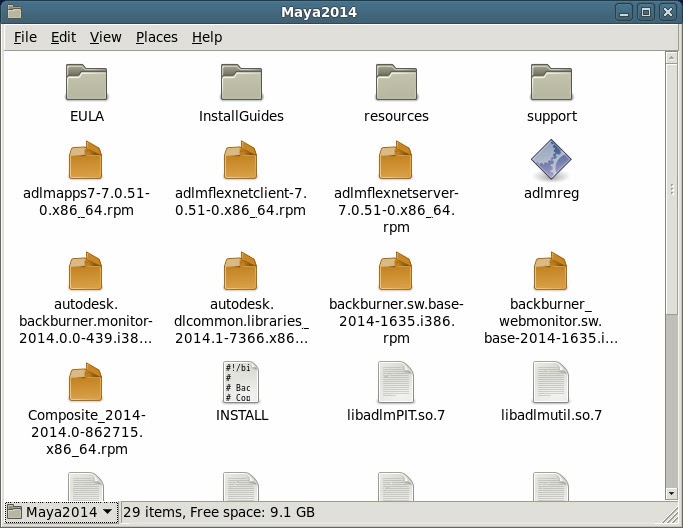The height and width of the screenshot is (528, 683).
Task: Click adlmapps7-7.0.51-0.x86_64.rpm file name
Action: click(x=86, y=201)
